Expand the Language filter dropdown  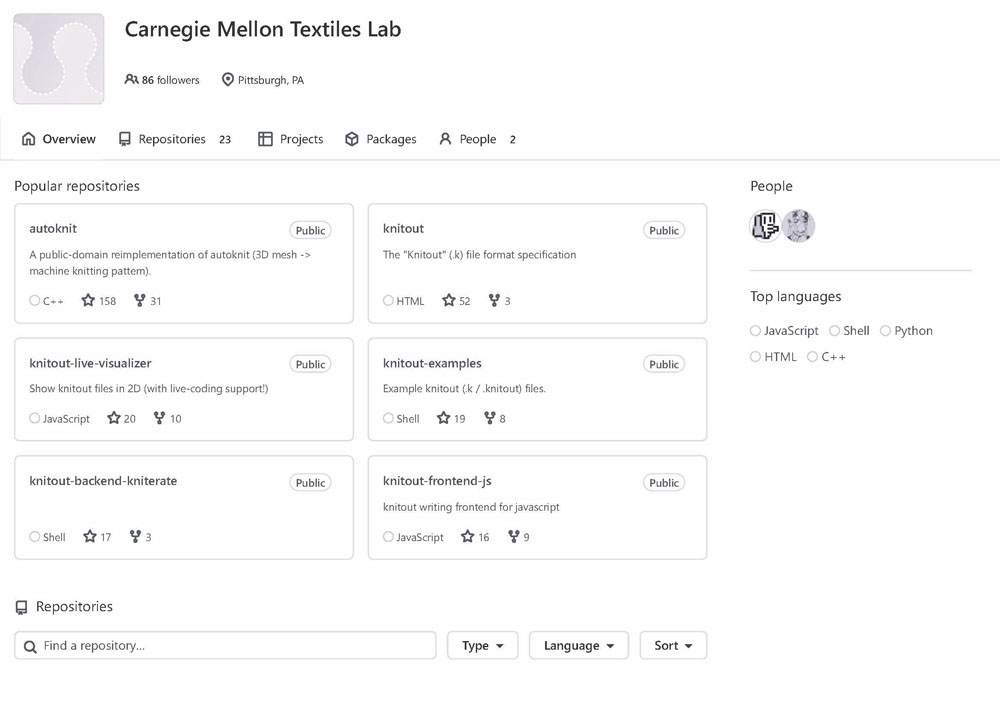pyautogui.click(x=579, y=645)
